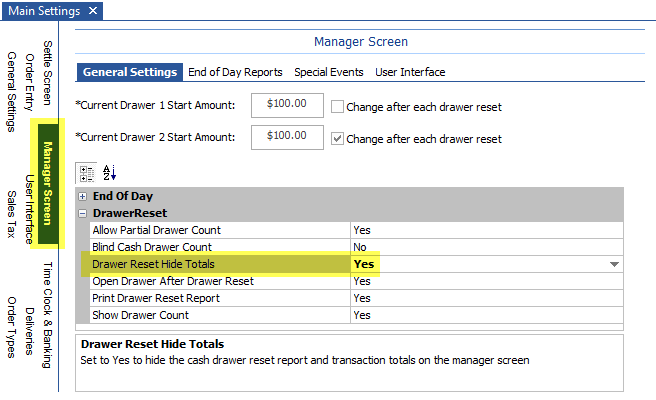Click the Categorized sort icon
Image resolution: width=656 pixels, height=400 pixels.
point(86,173)
